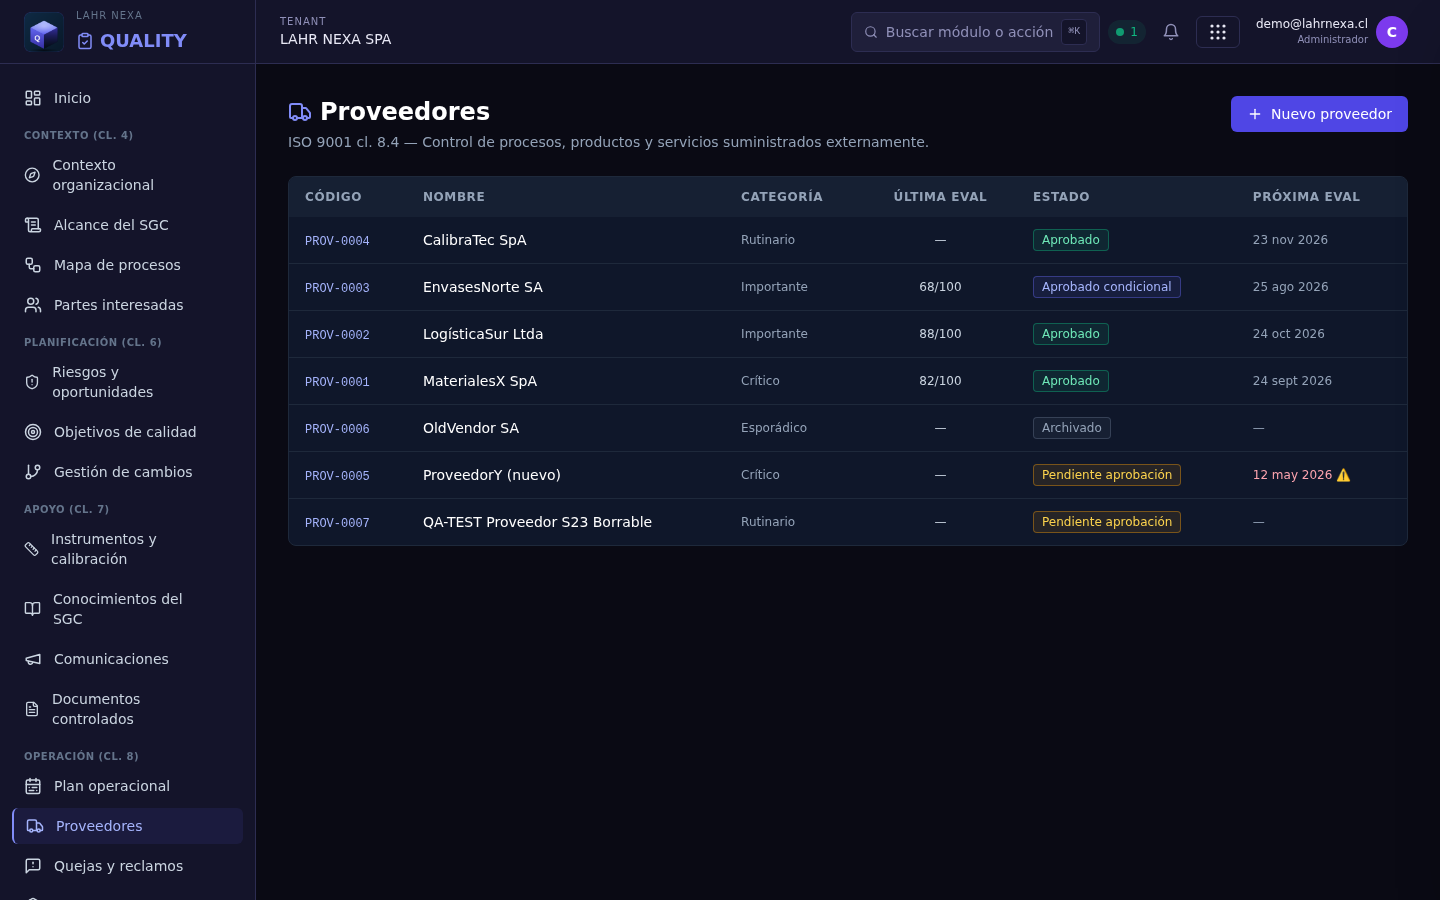Viewport: 1440px width, 900px height.
Task: Click the user avatar circle C
Action: tap(1392, 32)
